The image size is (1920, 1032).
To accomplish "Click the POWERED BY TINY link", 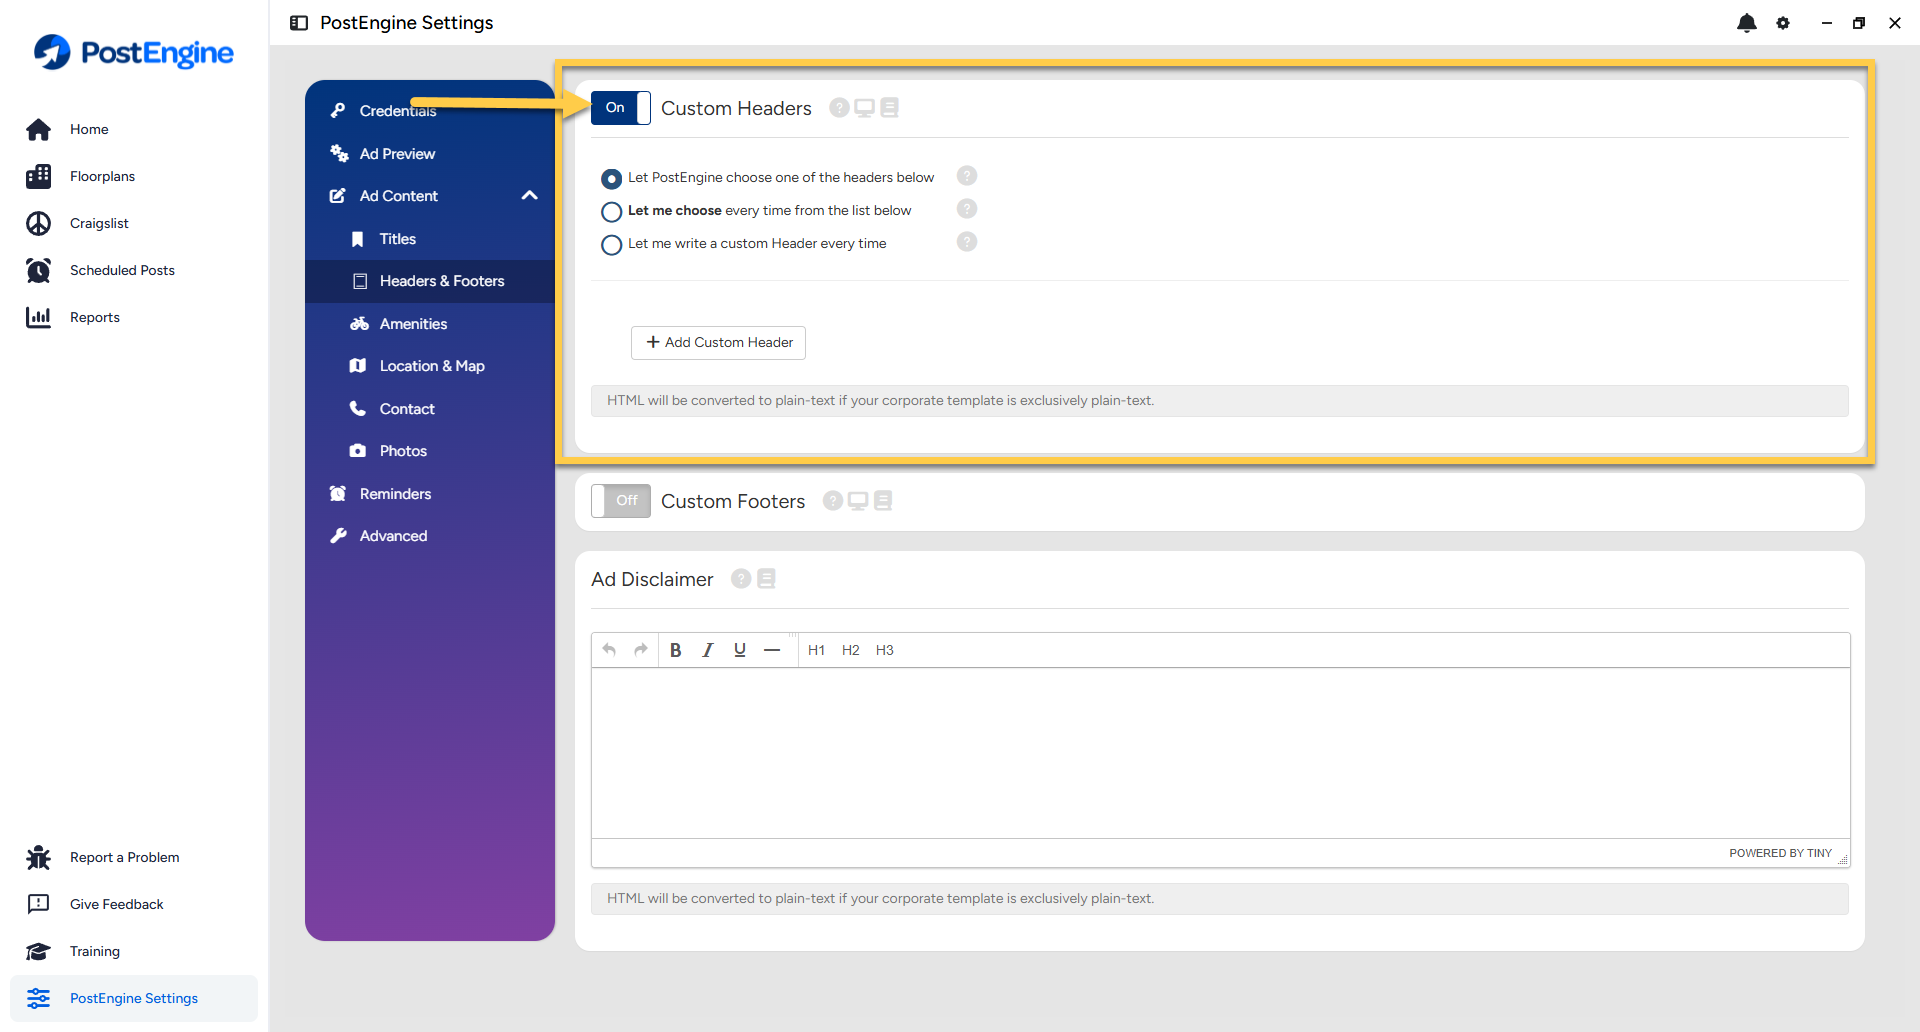I will click(x=1780, y=853).
